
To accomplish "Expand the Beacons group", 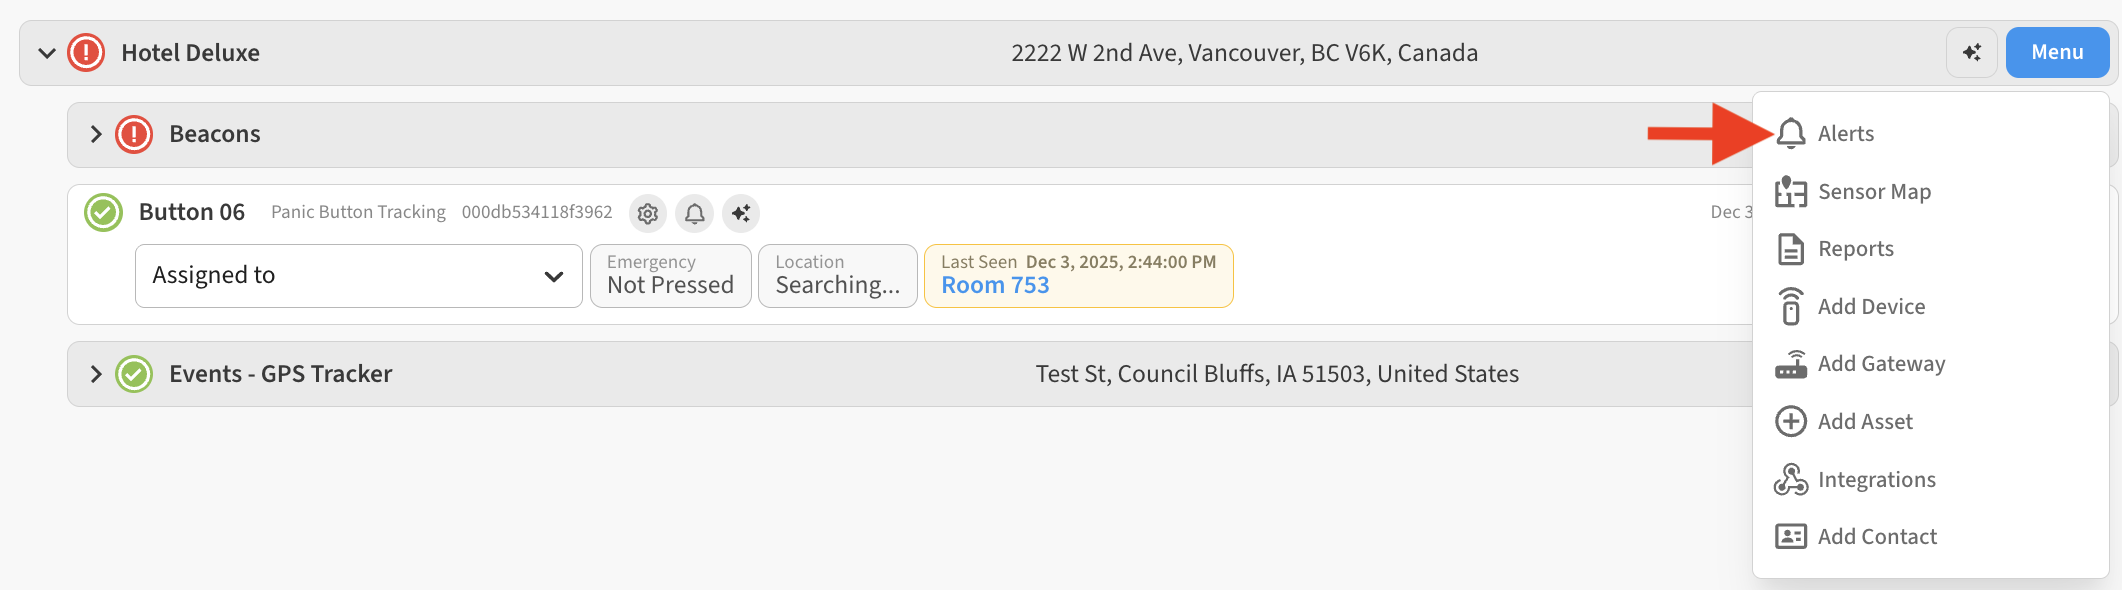I will click(x=96, y=134).
